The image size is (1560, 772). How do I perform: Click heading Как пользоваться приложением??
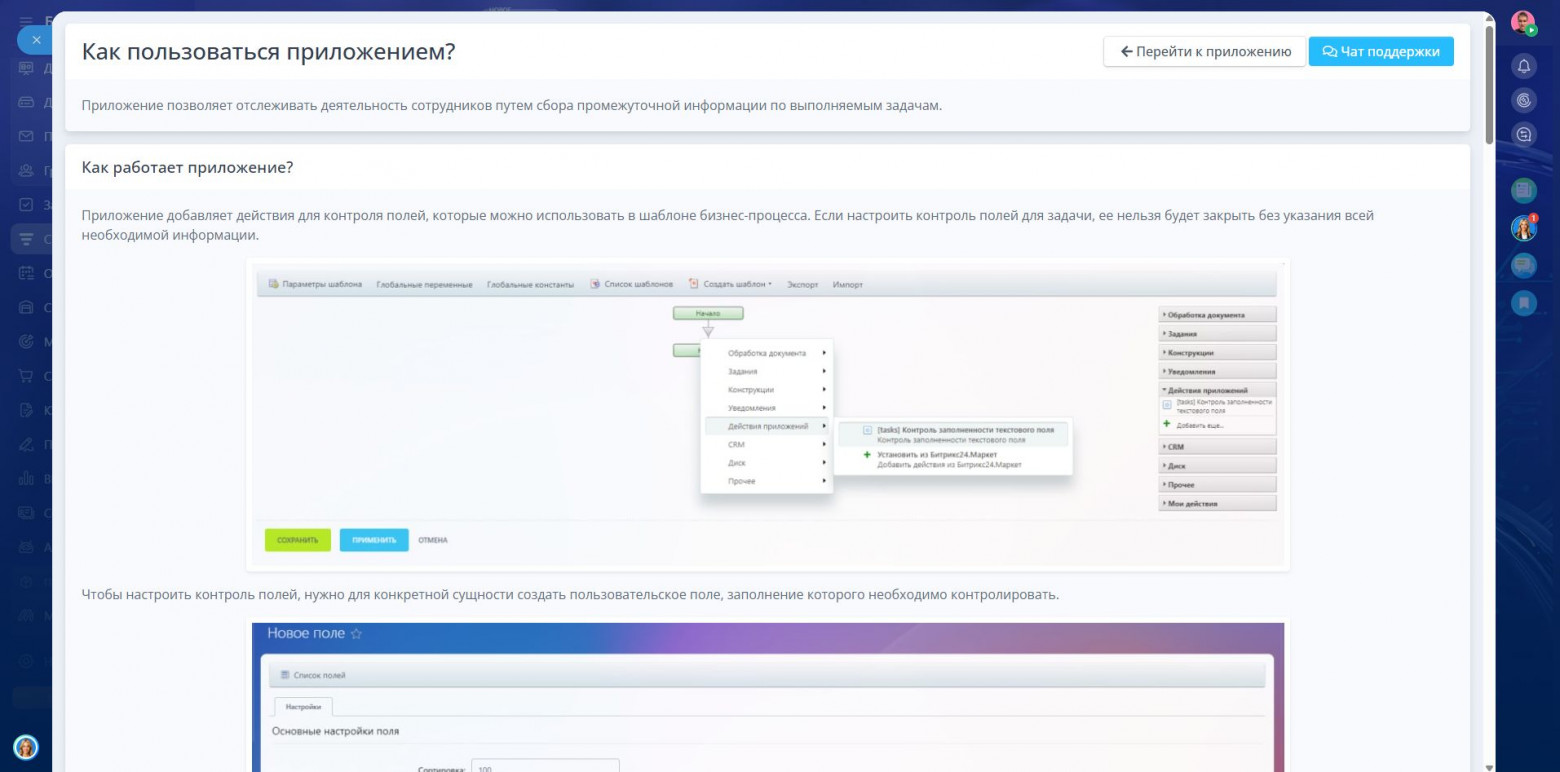pyautogui.click(x=268, y=52)
